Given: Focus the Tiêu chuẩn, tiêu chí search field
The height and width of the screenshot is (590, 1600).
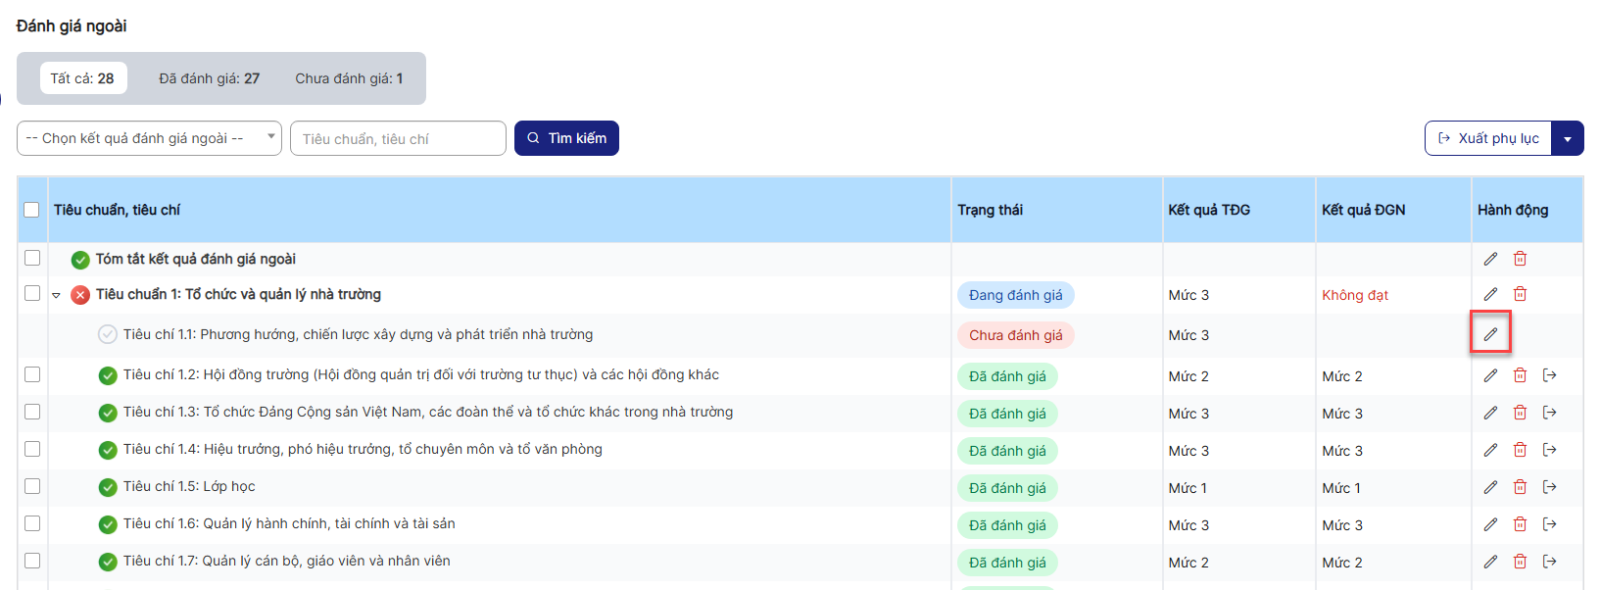Looking at the screenshot, I should pos(398,139).
